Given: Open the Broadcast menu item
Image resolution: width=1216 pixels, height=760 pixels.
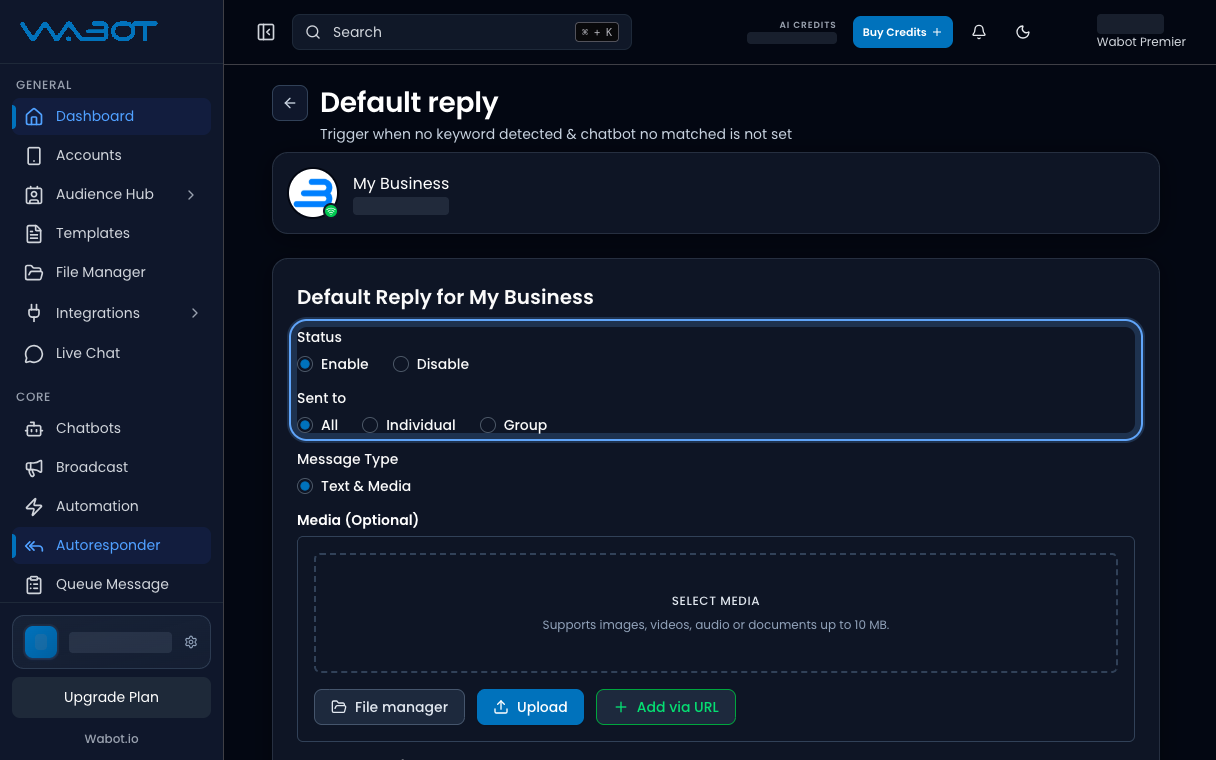Looking at the screenshot, I should (x=111, y=467).
